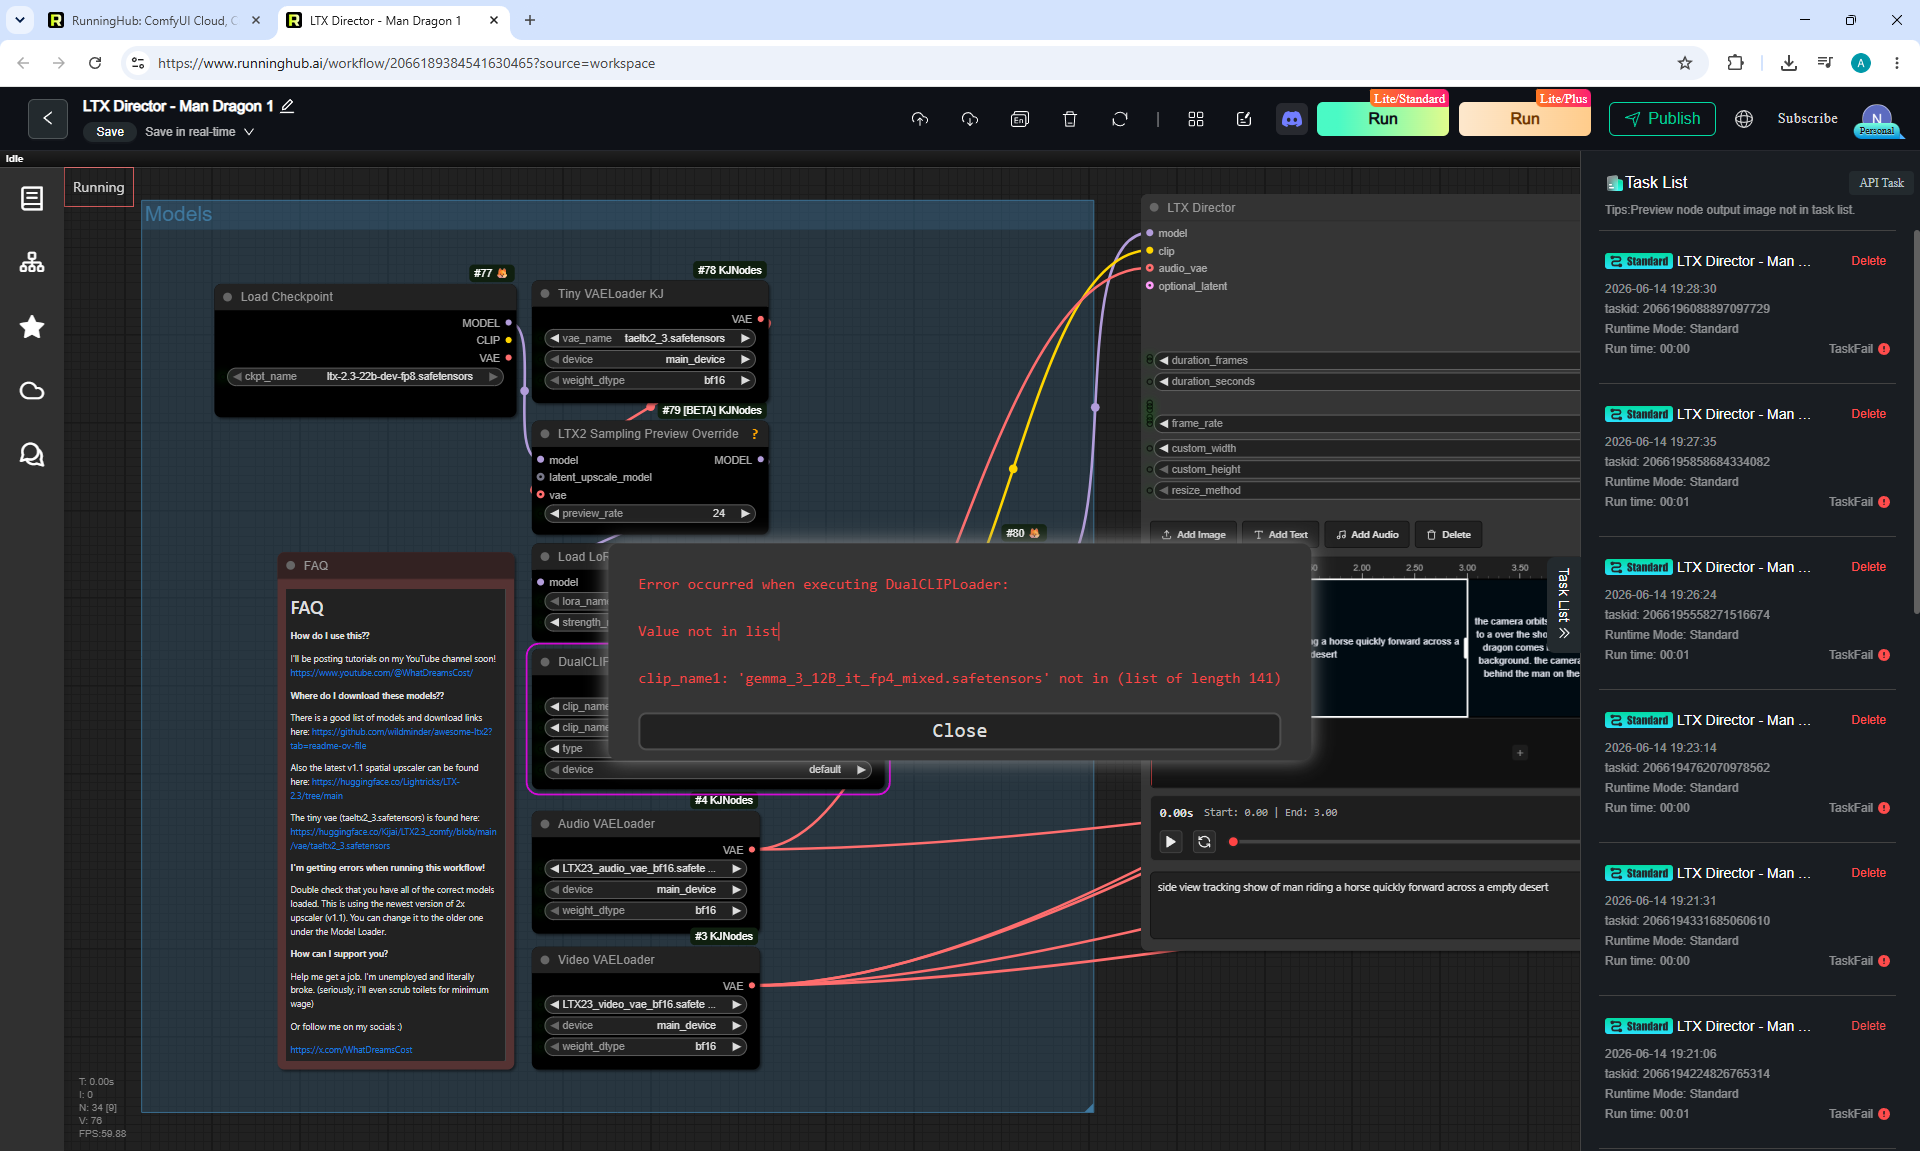Screen dimensions: 1920x1151
Task: Switch language with the En toolbar icon
Action: click(x=1020, y=119)
